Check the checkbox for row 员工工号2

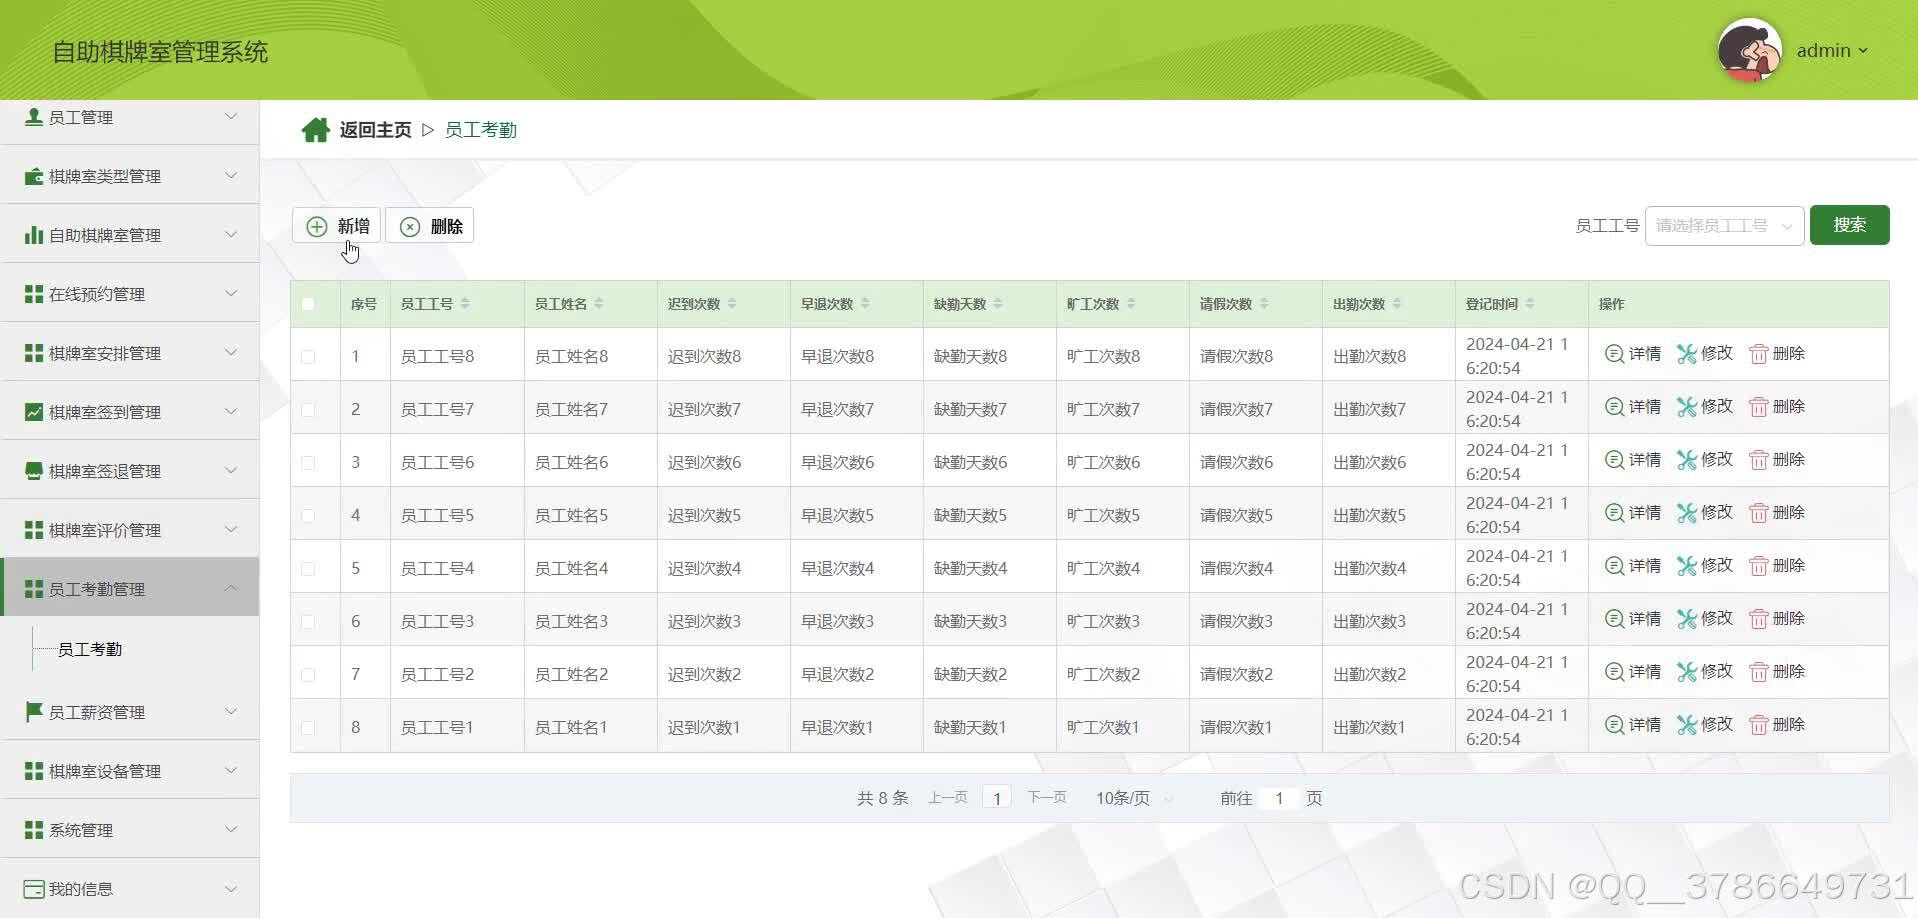tap(308, 675)
